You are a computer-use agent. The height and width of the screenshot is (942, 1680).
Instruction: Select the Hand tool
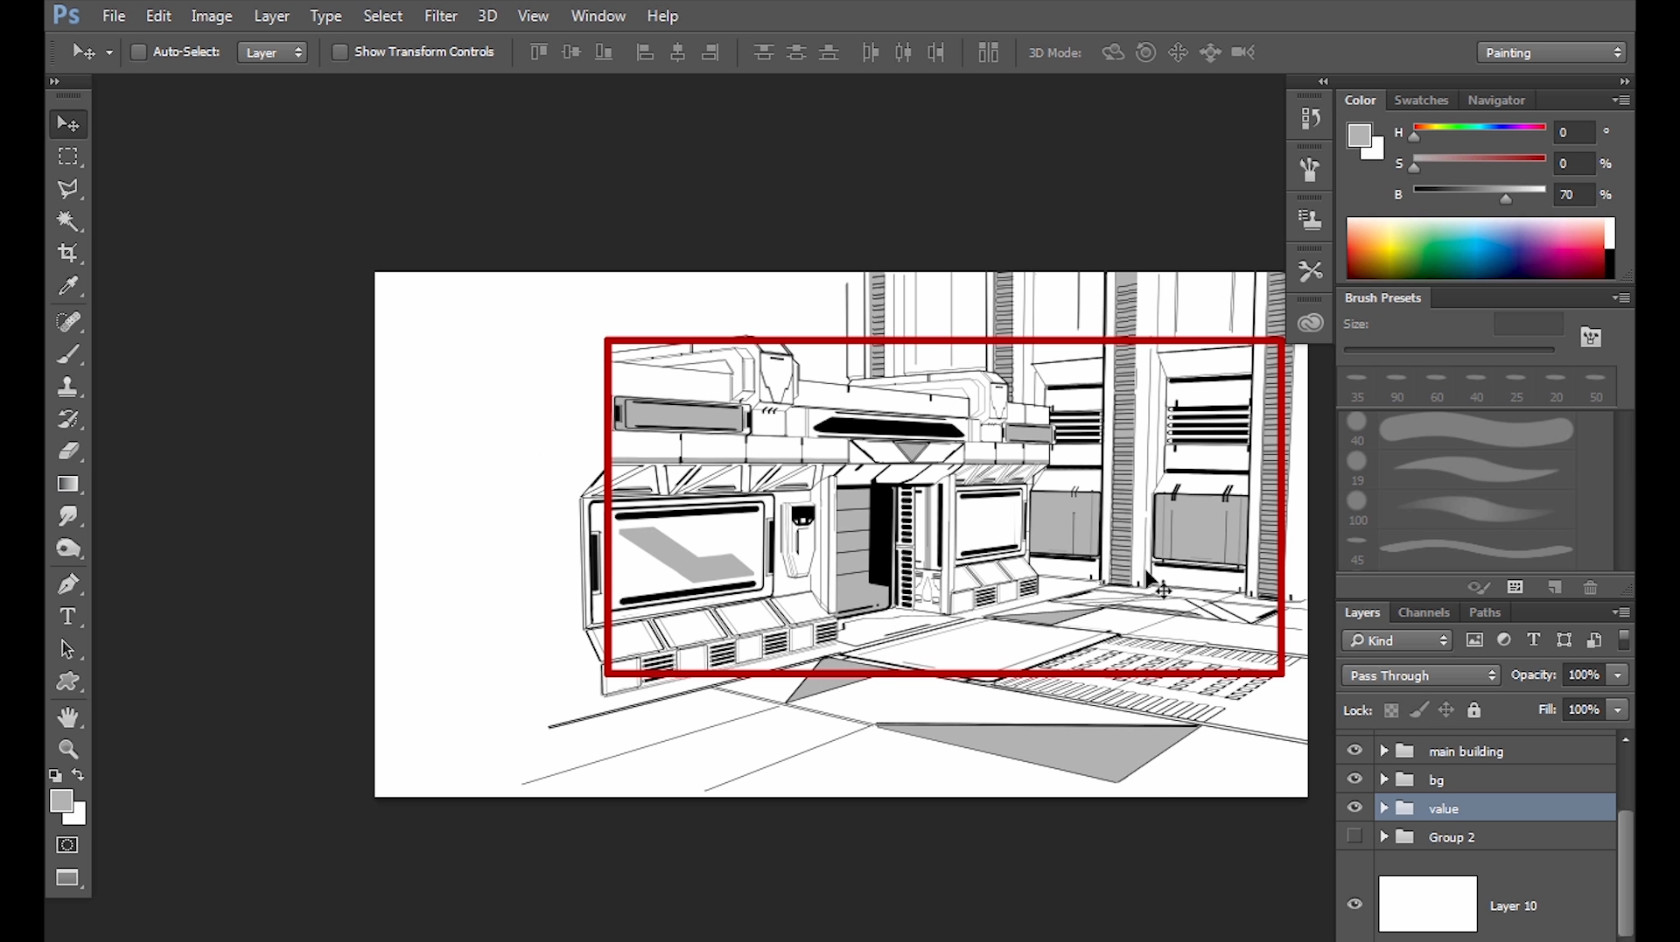coord(67,717)
